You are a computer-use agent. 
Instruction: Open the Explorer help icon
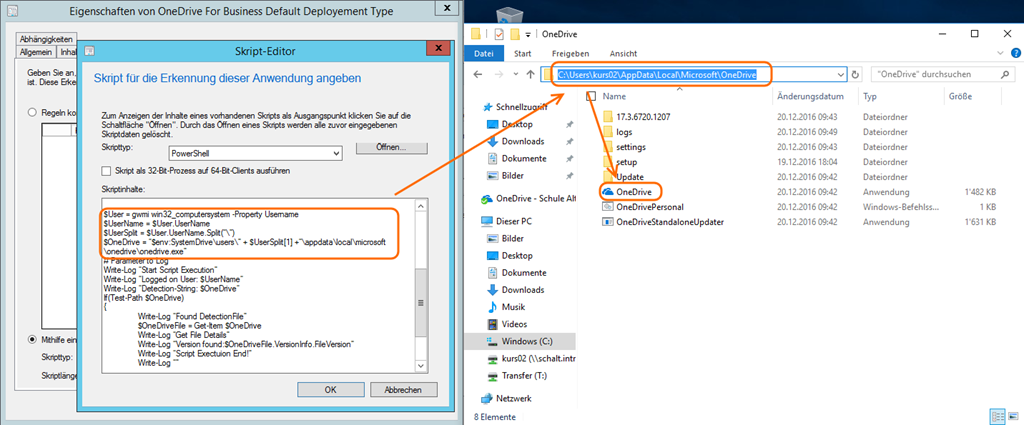1010,53
